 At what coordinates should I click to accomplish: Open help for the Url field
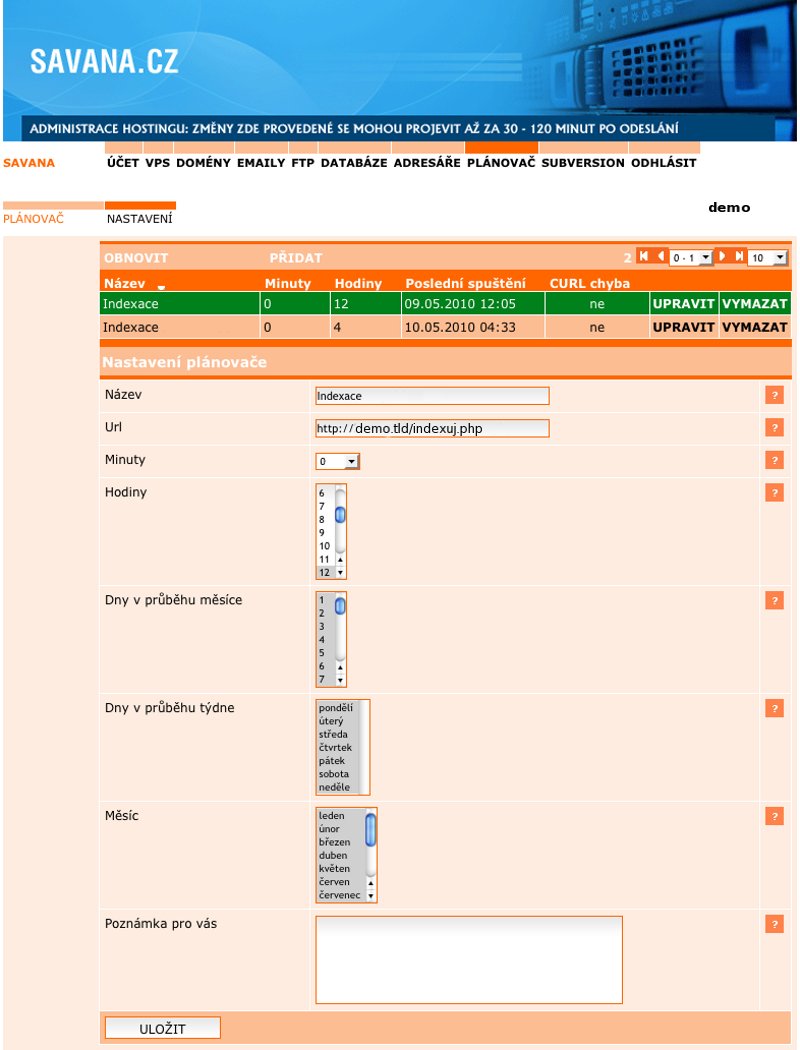click(775, 427)
